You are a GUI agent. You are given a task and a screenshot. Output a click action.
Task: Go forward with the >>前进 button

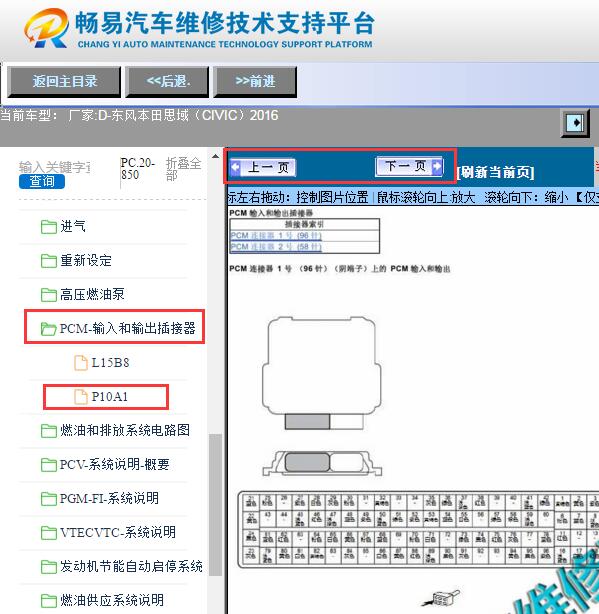pos(255,81)
